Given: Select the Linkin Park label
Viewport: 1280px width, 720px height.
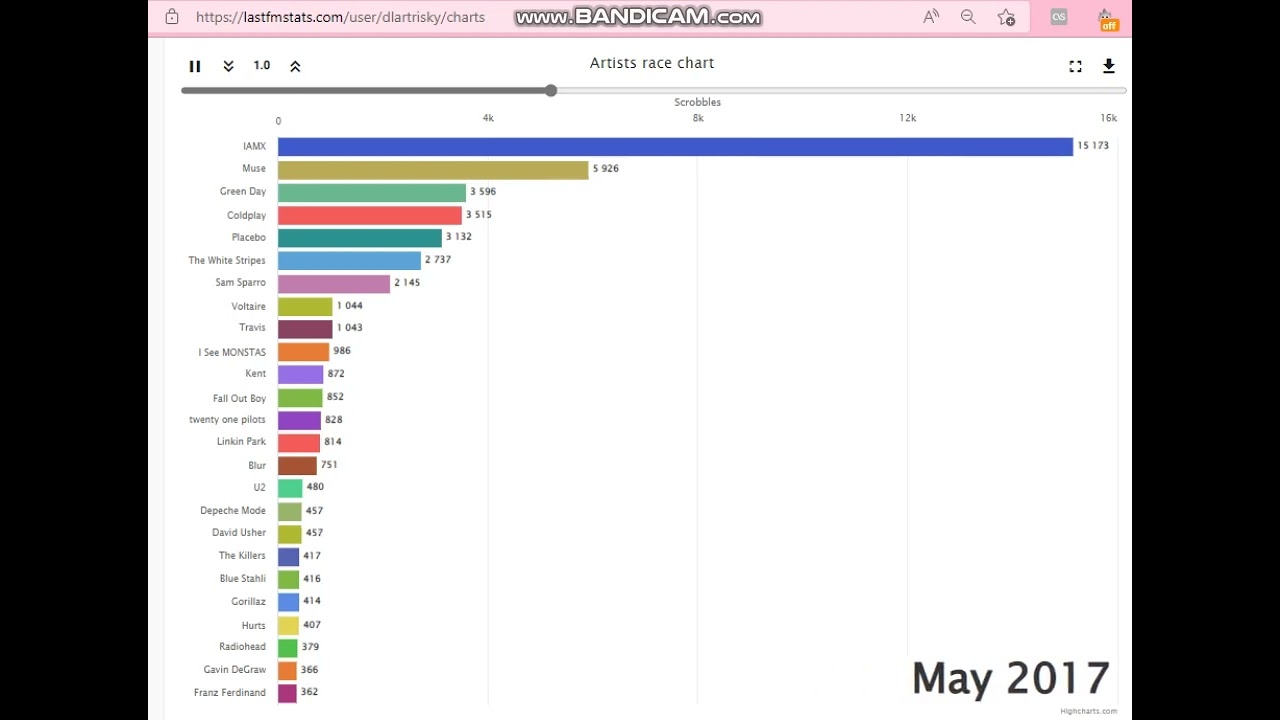Looking at the screenshot, I should click(x=241, y=441).
